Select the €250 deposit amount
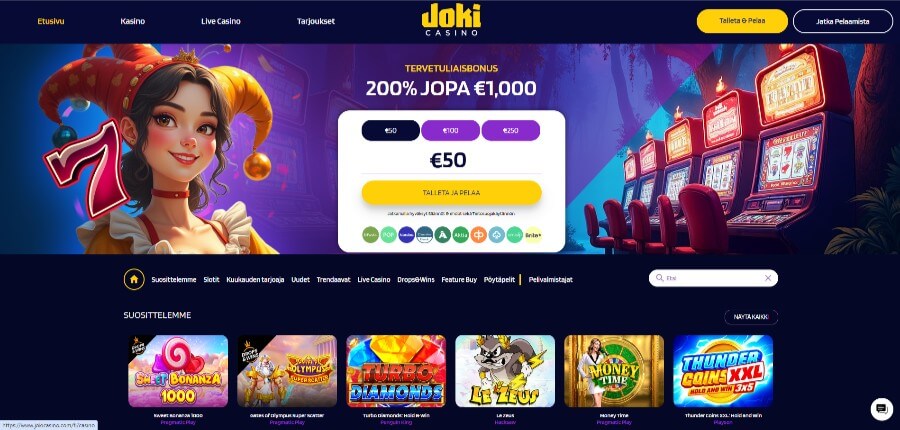The width and height of the screenshot is (900, 430). (x=510, y=130)
